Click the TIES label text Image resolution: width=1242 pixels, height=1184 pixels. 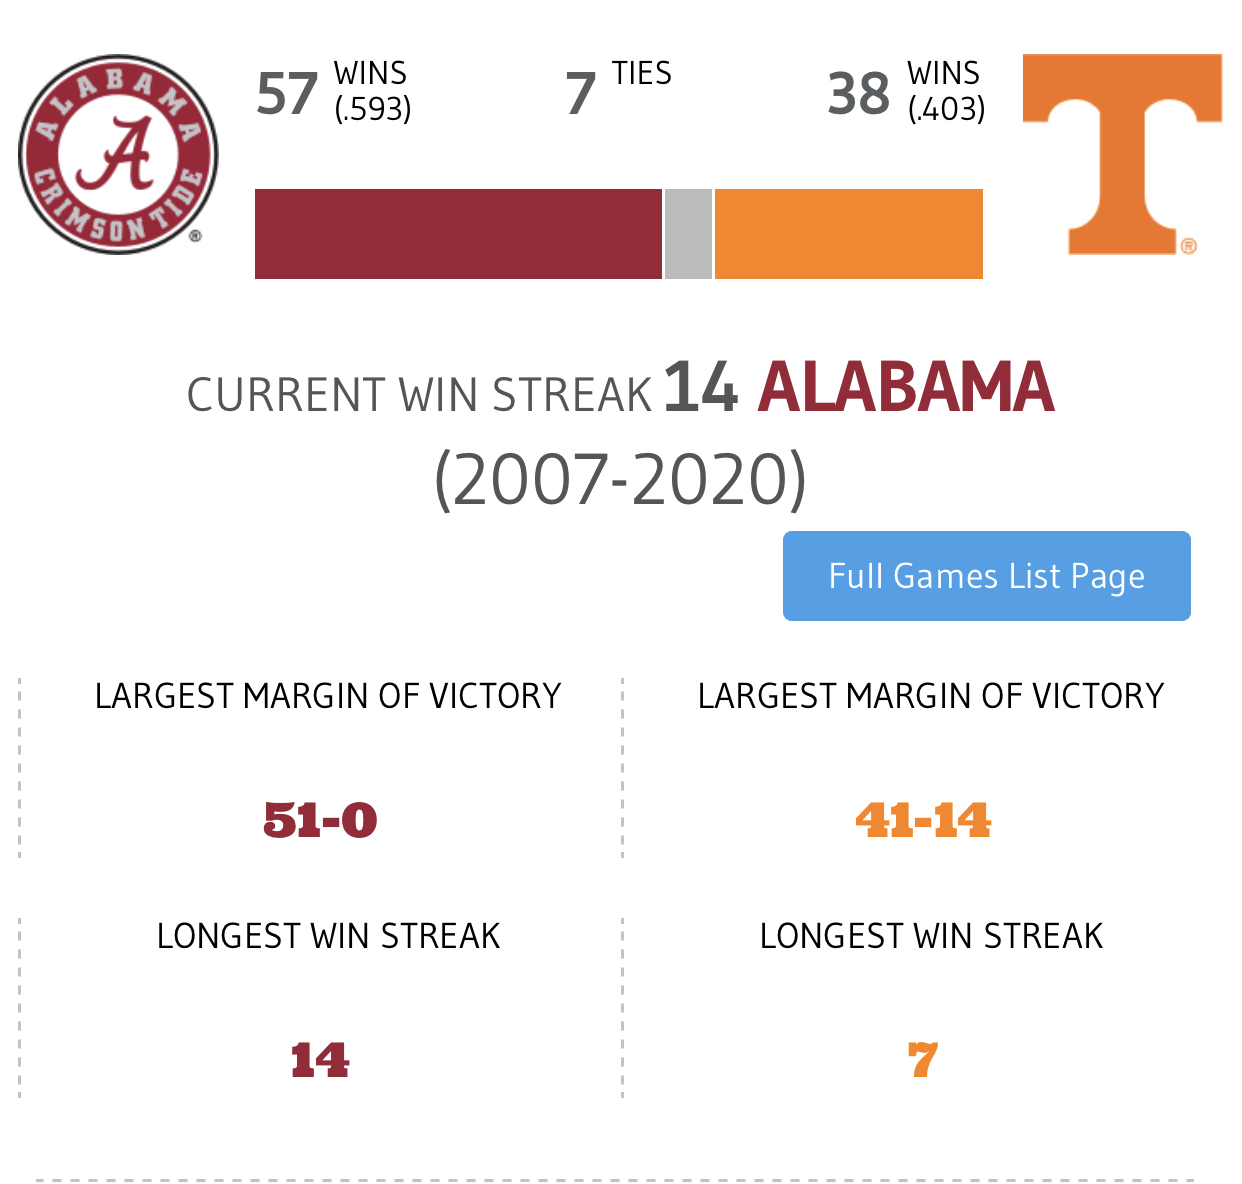point(642,74)
